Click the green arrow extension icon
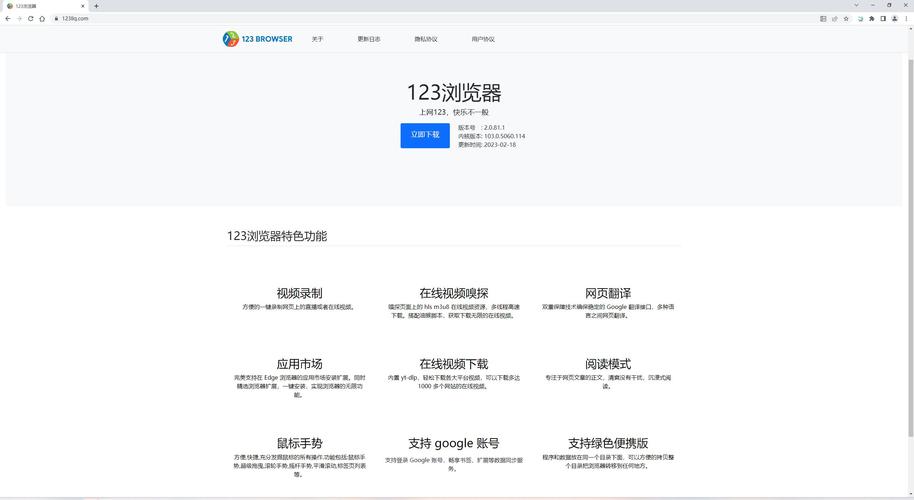 (860, 19)
